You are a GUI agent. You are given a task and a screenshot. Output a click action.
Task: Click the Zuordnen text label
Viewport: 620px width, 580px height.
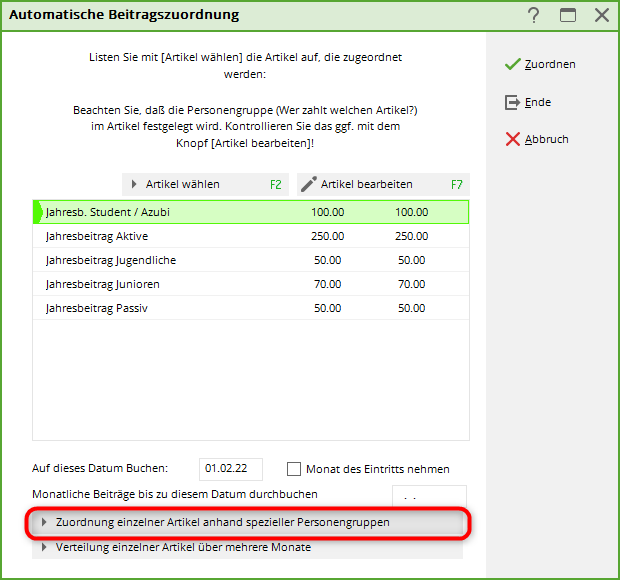[550, 64]
